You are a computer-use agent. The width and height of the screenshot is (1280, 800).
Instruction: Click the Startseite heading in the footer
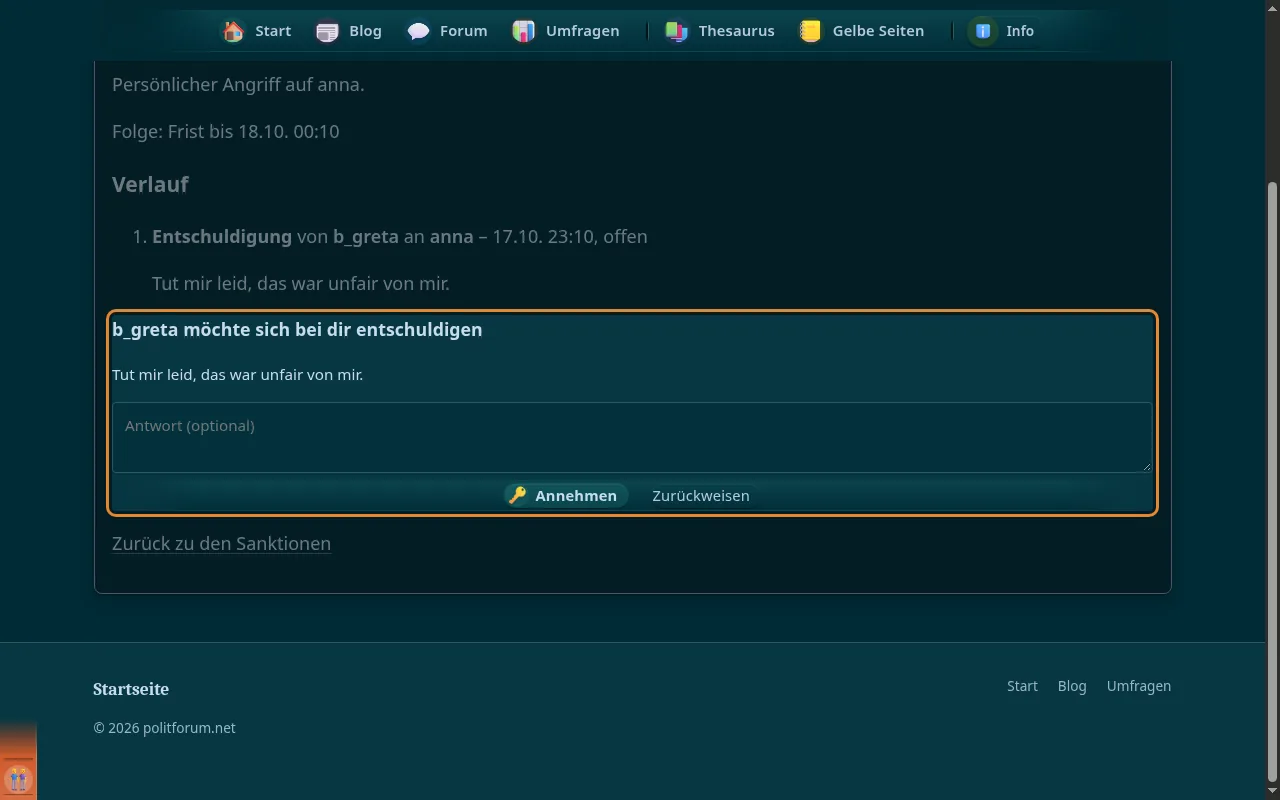[x=131, y=689]
